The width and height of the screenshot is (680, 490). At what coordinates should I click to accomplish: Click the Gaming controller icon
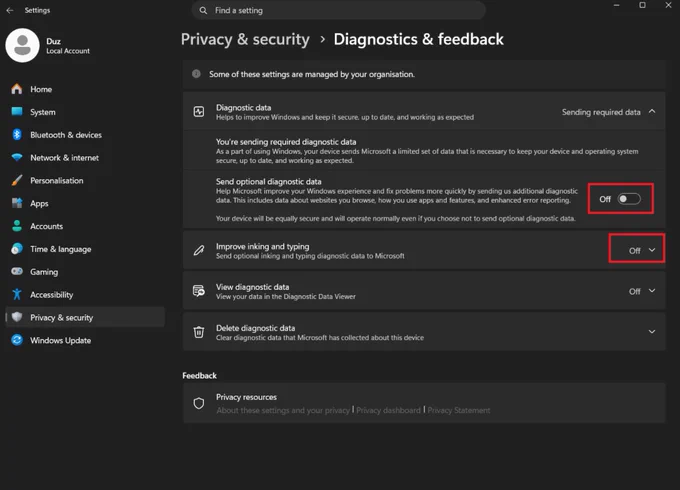tap(17, 271)
